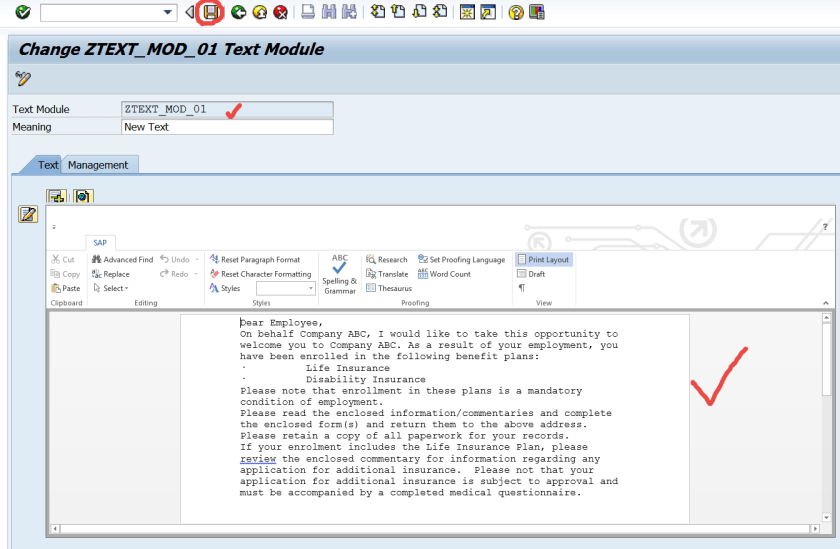Click the First Page icon
The width and height of the screenshot is (840, 549).
coord(378,11)
